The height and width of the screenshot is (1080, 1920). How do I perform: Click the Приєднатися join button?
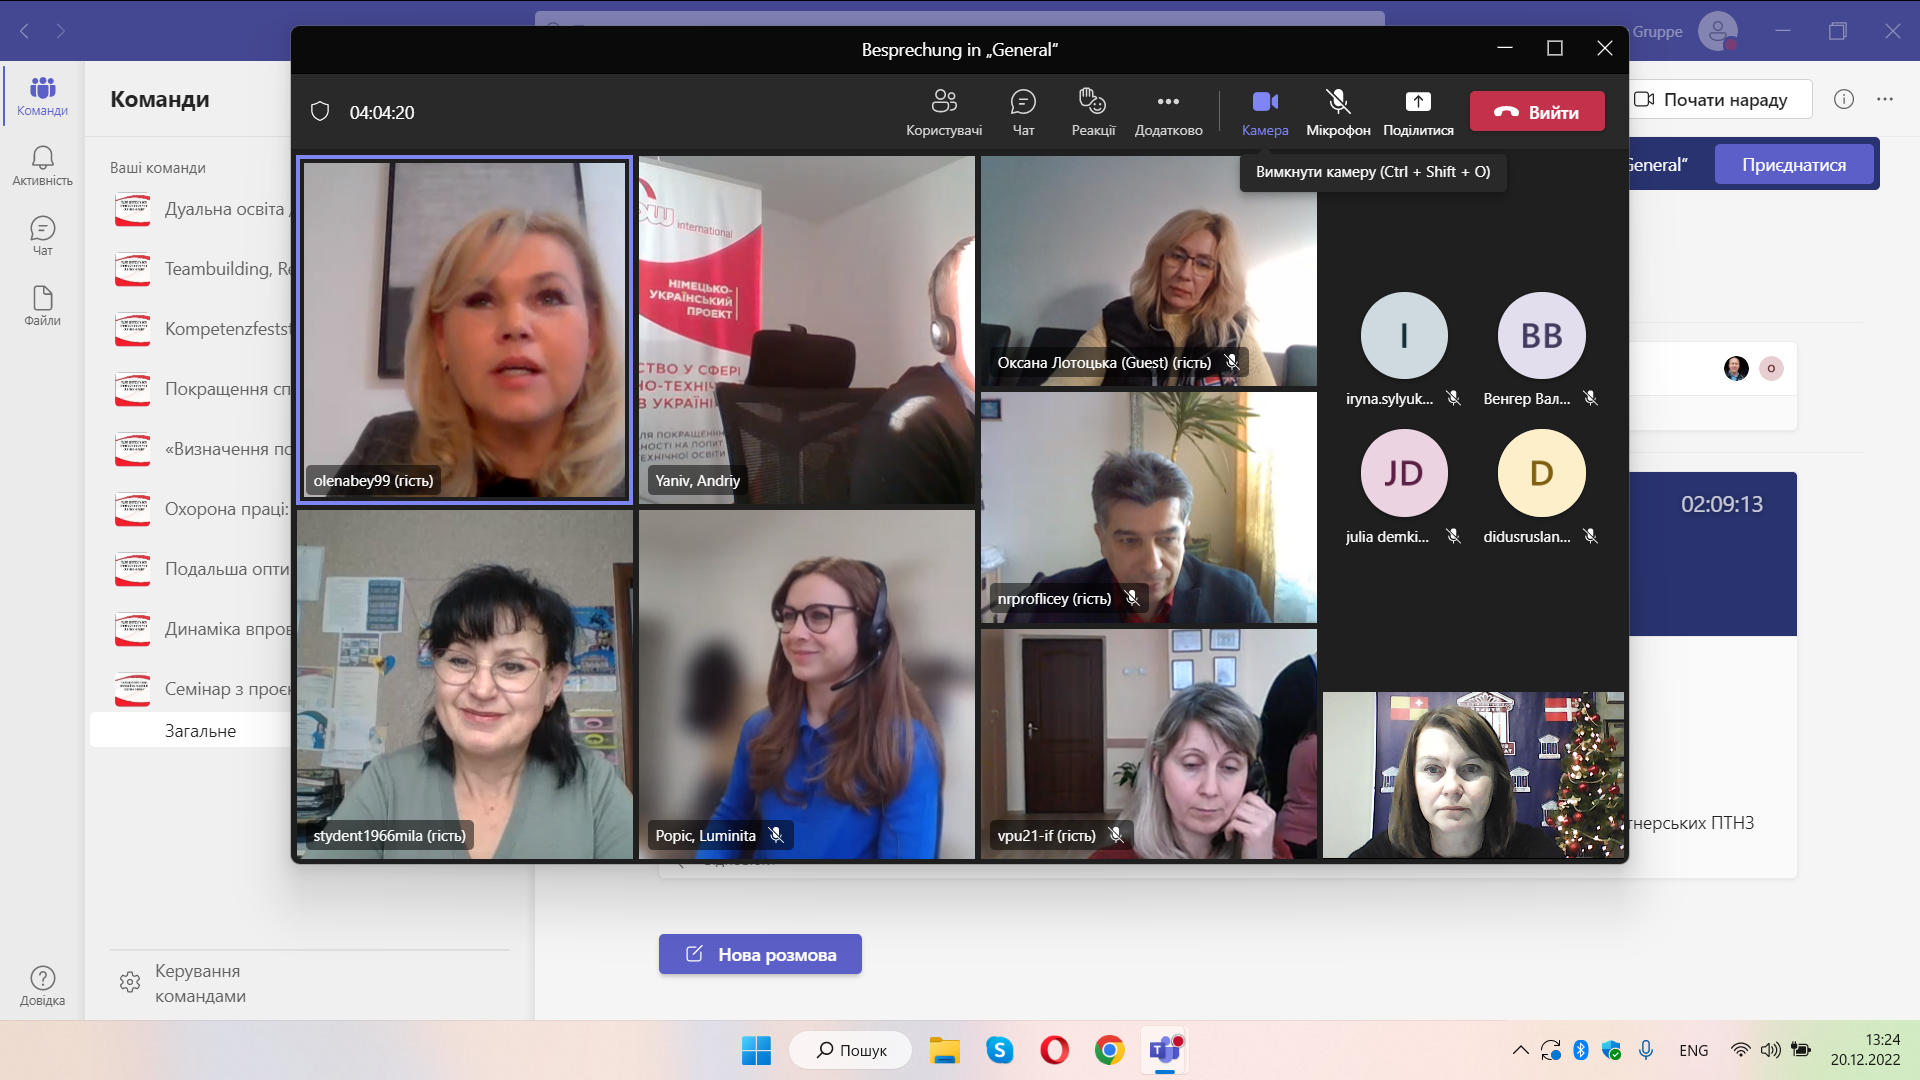point(1793,165)
